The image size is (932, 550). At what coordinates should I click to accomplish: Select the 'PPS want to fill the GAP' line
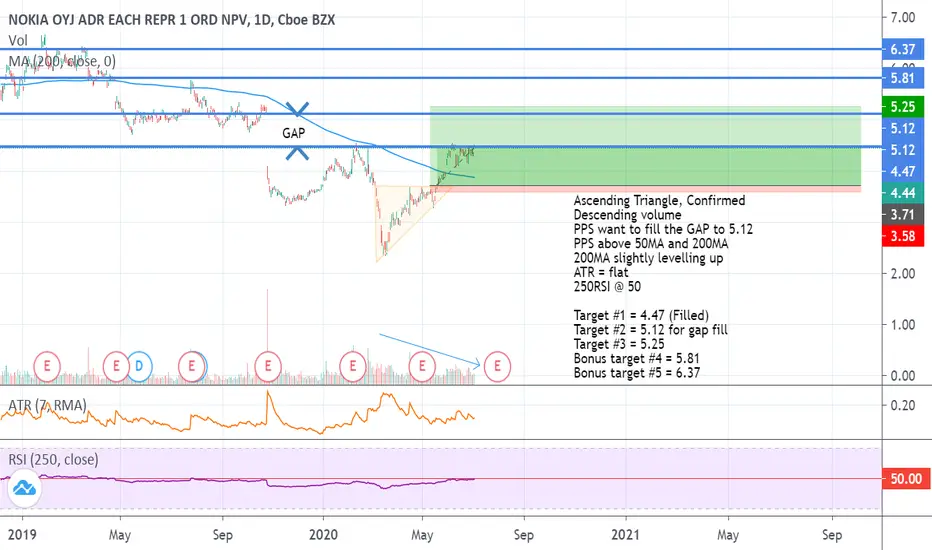coord(663,229)
